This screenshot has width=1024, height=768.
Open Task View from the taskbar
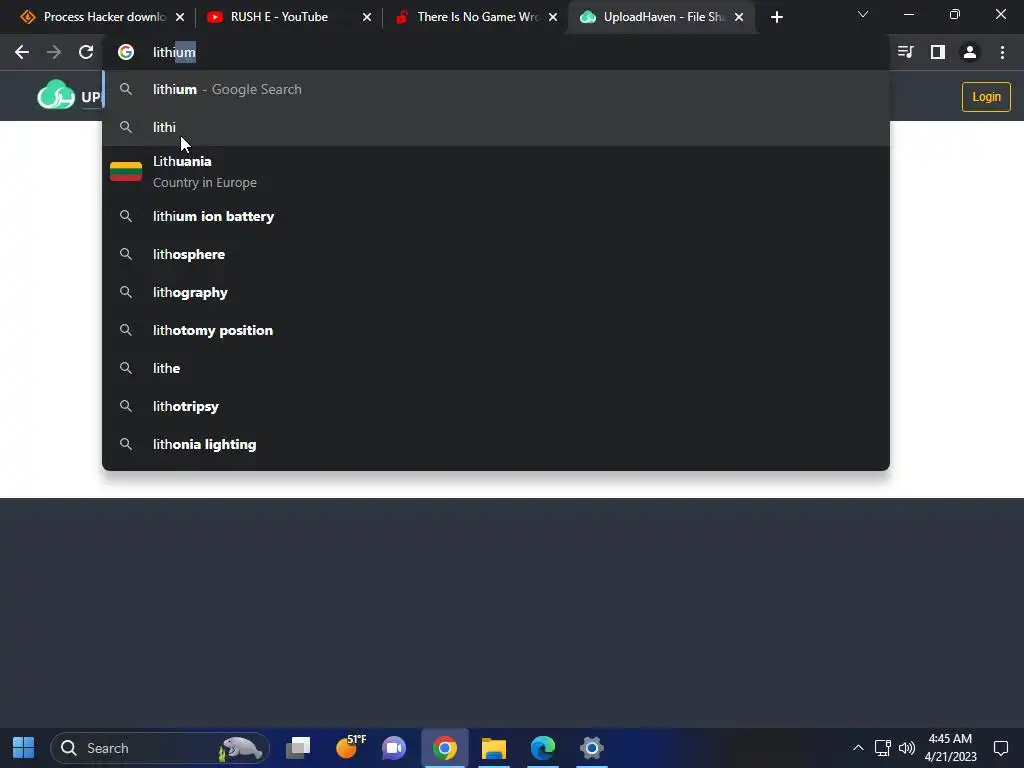tap(299, 748)
